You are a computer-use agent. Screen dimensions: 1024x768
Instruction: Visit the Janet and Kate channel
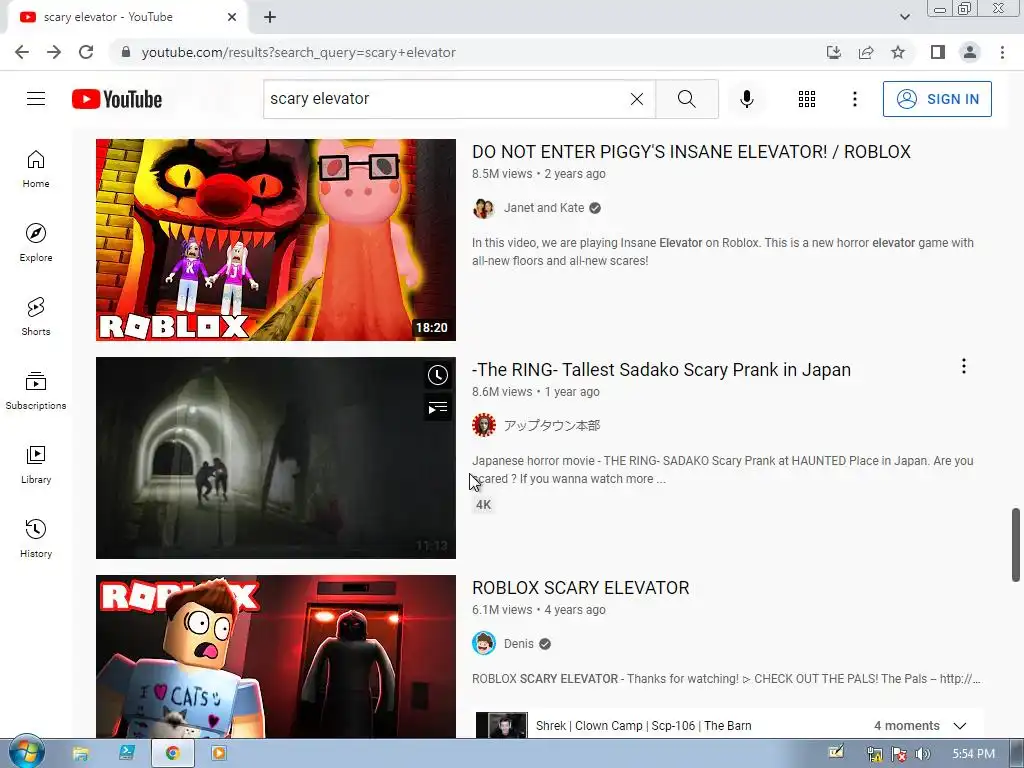pos(544,208)
